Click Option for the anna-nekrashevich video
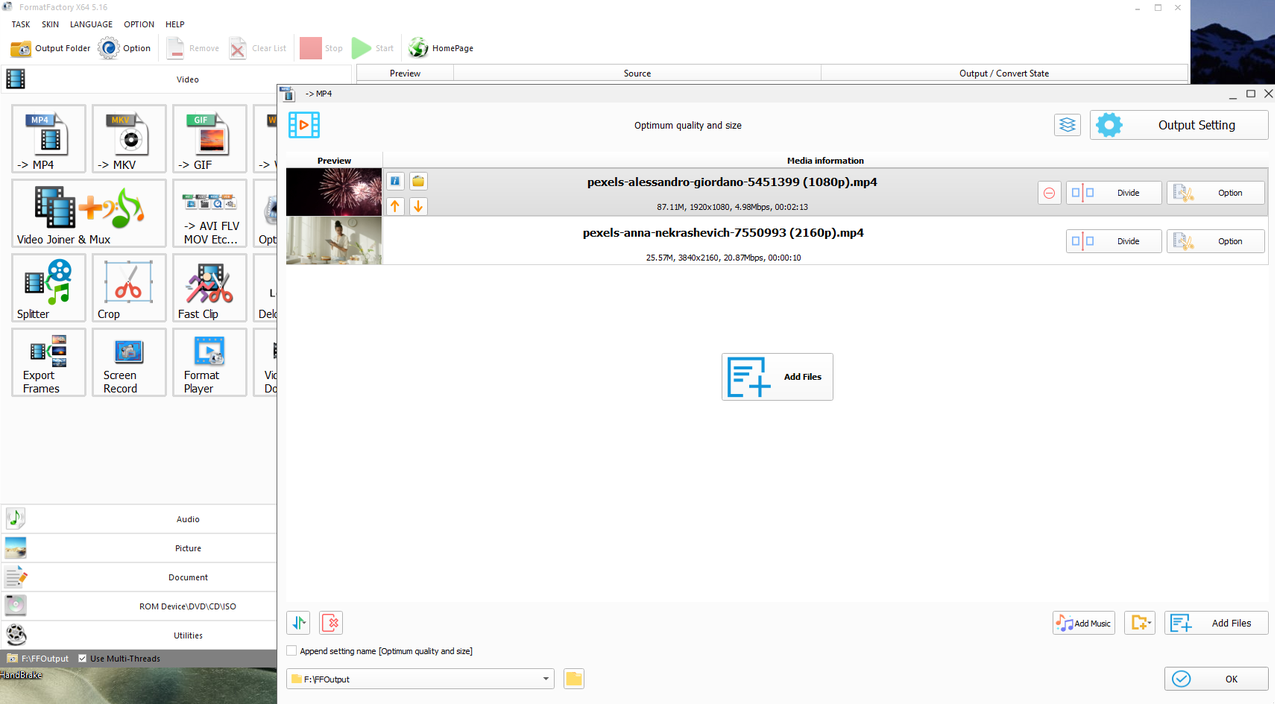The image size is (1275, 704). [1215, 241]
